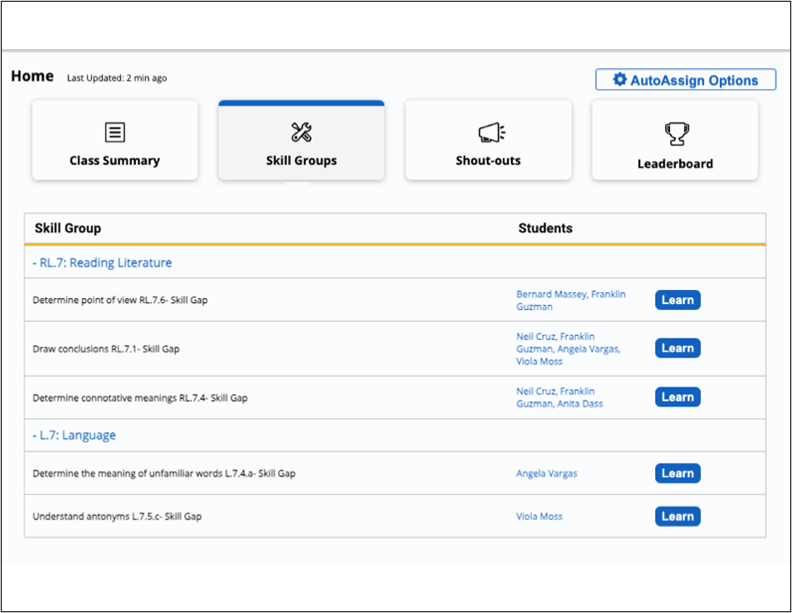The image size is (792, 613).
Task: Open students Neil Cruz, Franklin Guzman, Anita Dass link
Action: (x=560, y=397)
